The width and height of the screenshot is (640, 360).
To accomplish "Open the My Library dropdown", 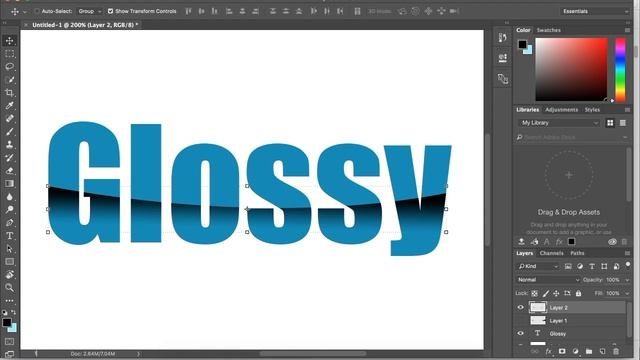I will coord(559,123).
